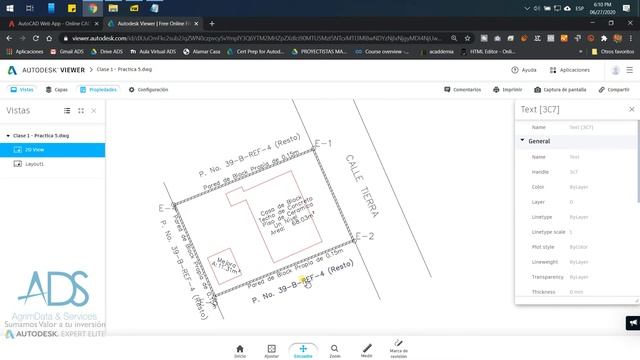Toggle the Propiedades panel button
640x360 pixels.
pos(98,89)
